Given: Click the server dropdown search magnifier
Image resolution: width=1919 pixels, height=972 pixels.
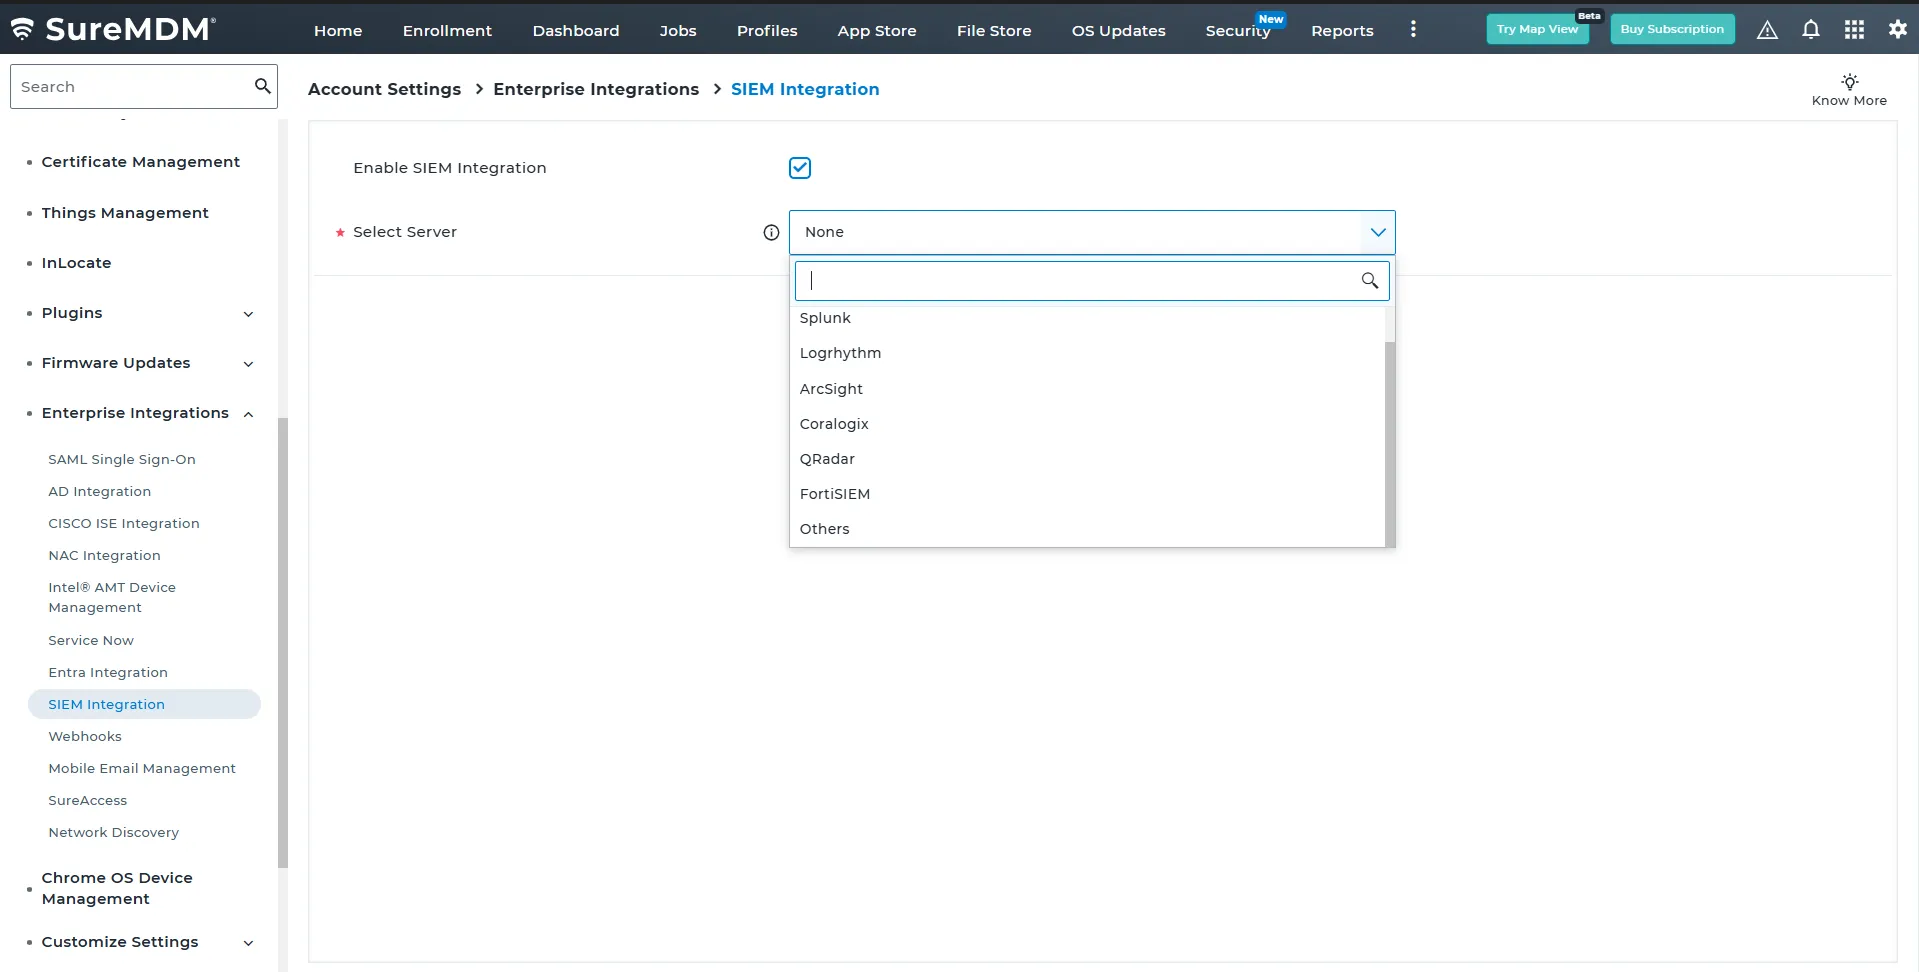Looking at the screenshot, I should 1369,281.
